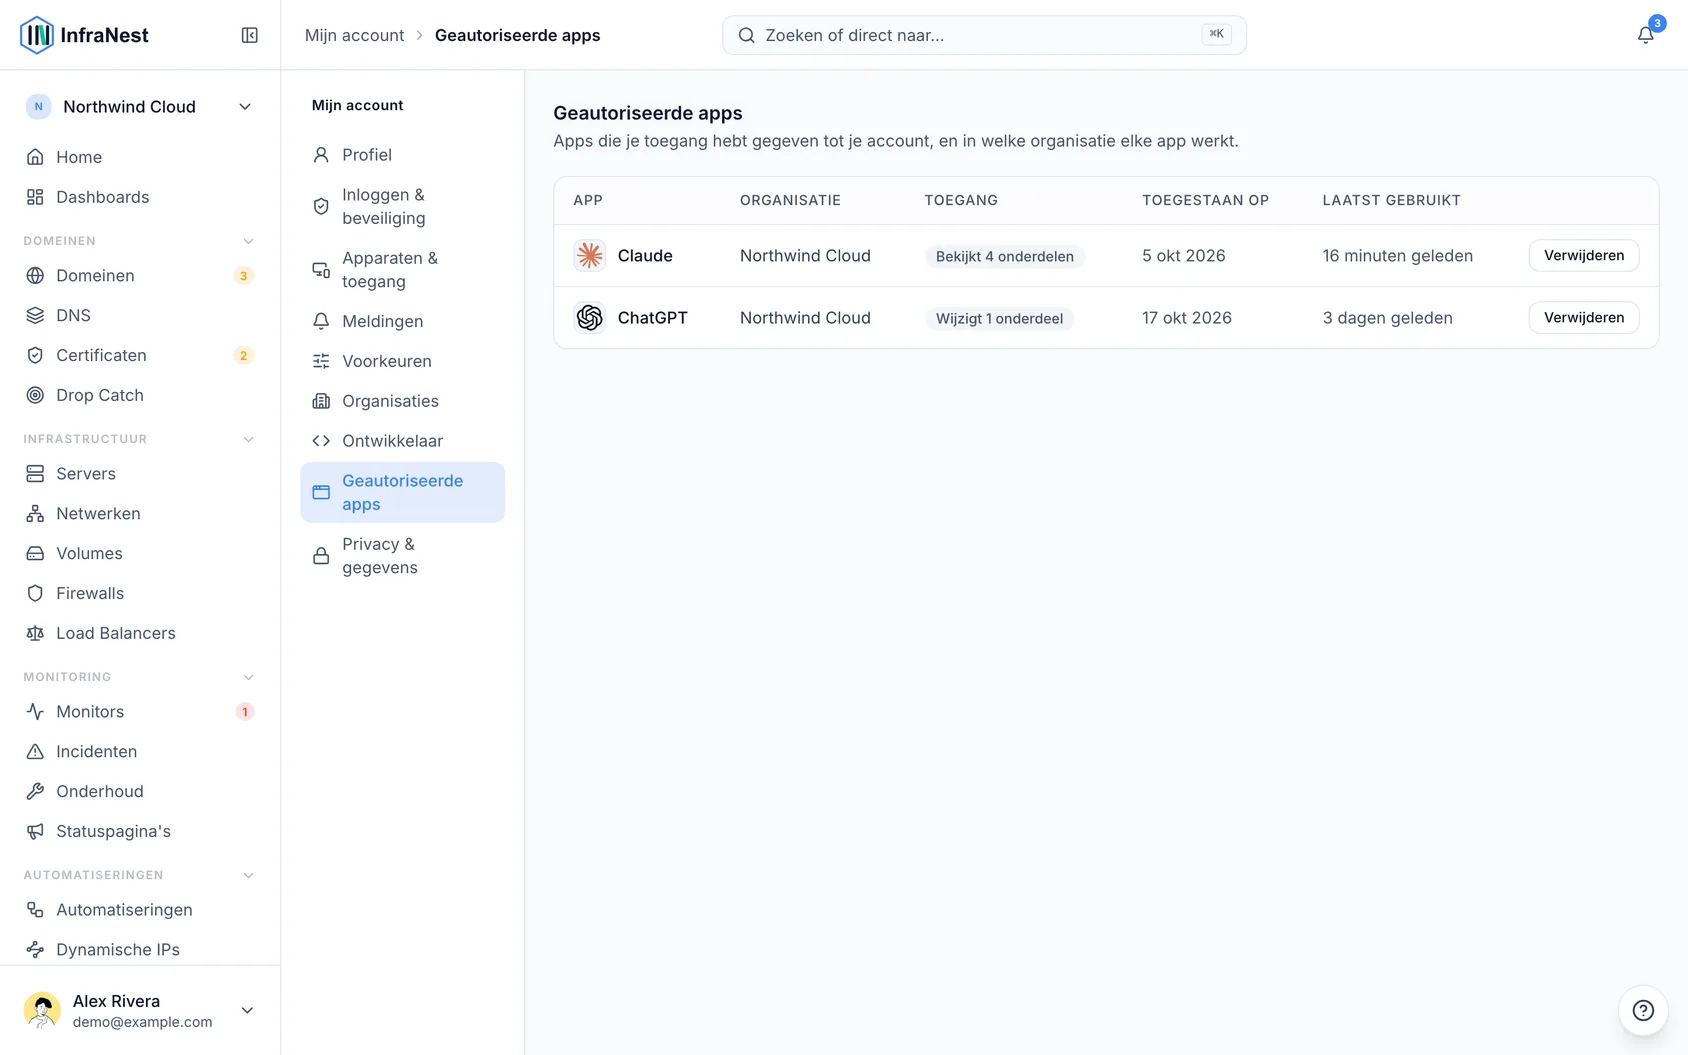
Task: Navigate to Servers
Action: tap(140, 474)
